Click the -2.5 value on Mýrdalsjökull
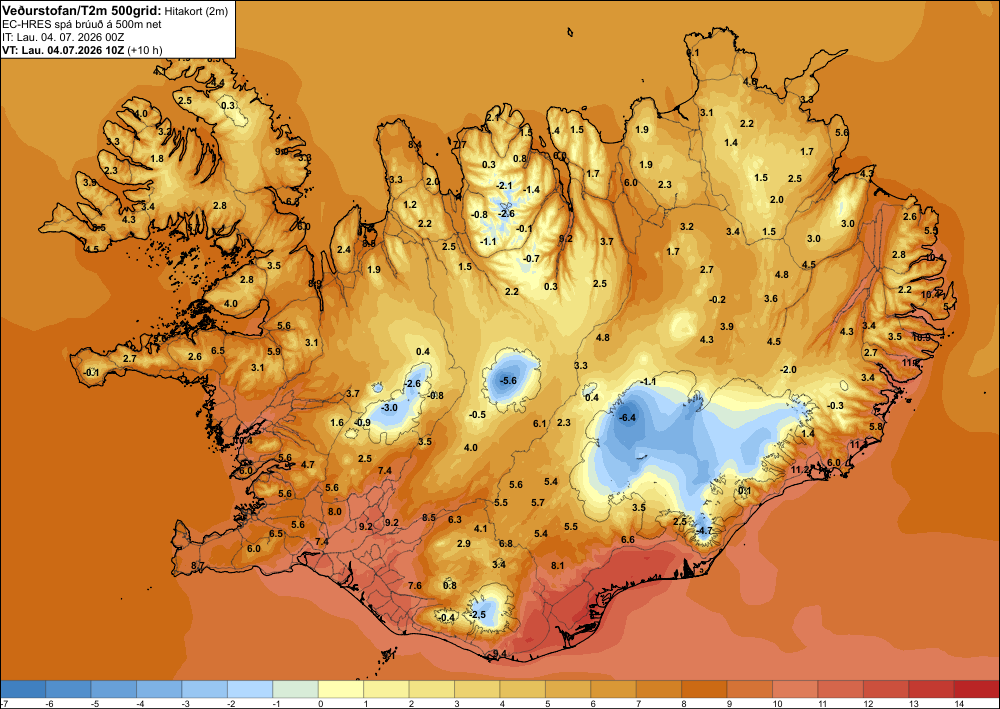Image resolution: width=1000 pixels, height=709 pixels. click(x=478, y=615)
